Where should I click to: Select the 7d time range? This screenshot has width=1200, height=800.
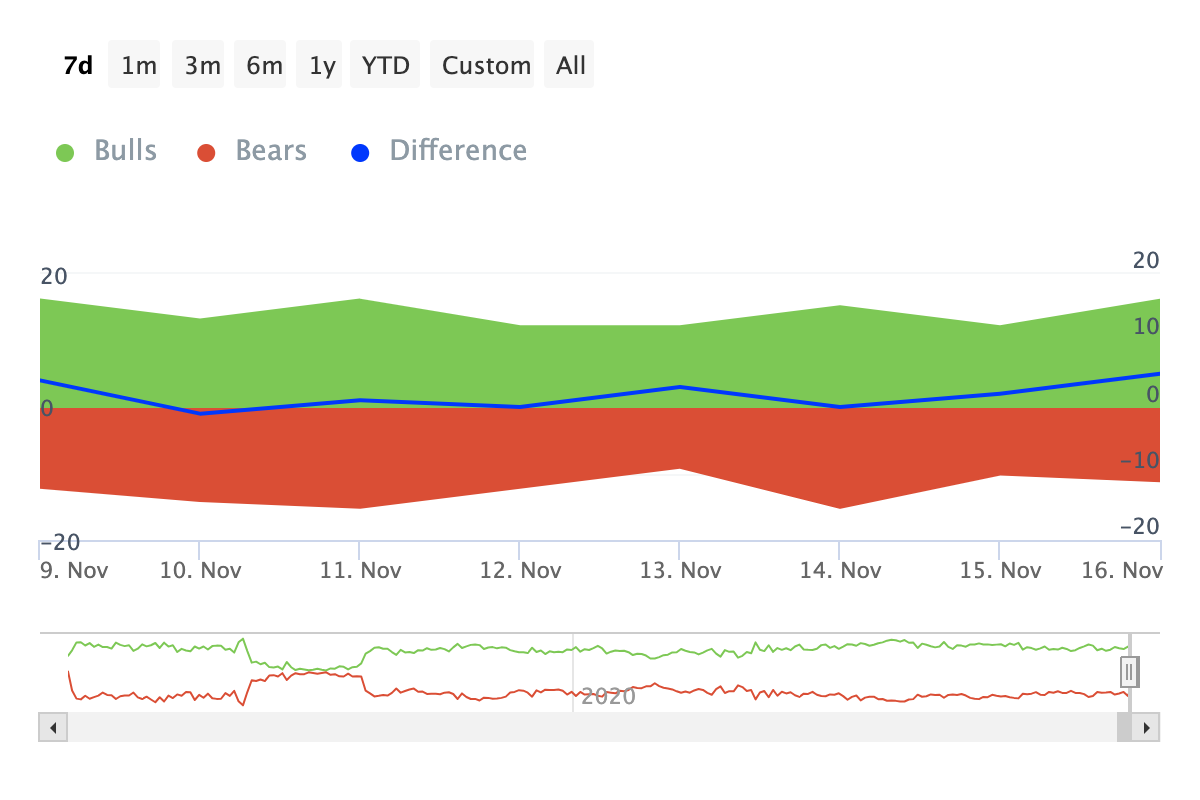[x=78, y=65]
